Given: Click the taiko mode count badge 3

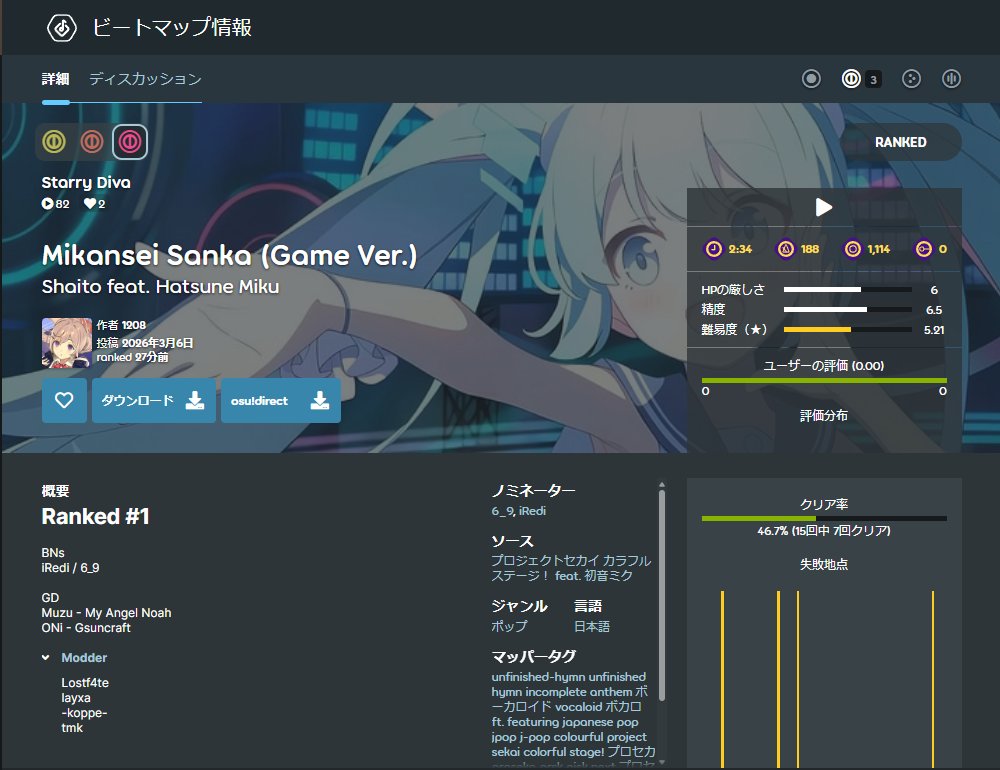Looking at the screenshot, I should pyautogui.click(x=873, y=80).
